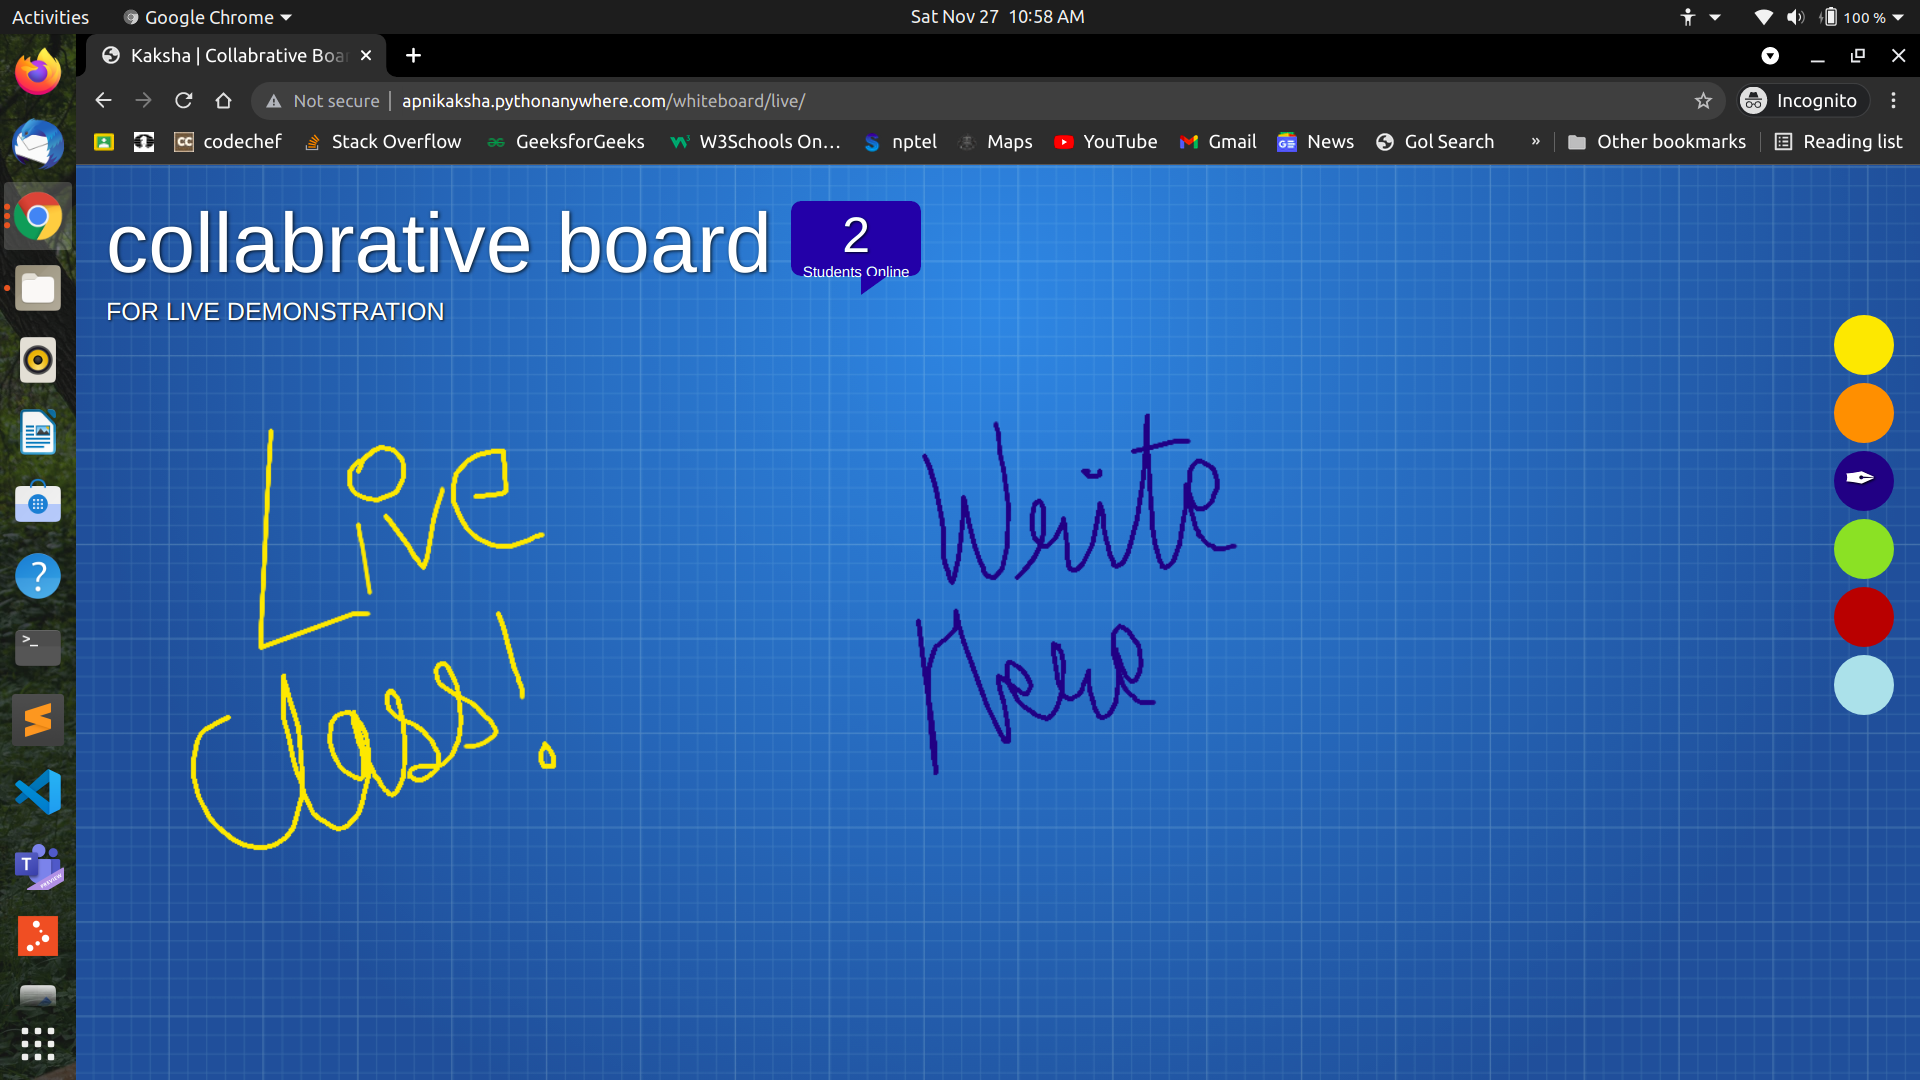Open Chrome three-dot menu
The width and height of the screenshot is (1920, 1080).
[x=1893, y=101]
